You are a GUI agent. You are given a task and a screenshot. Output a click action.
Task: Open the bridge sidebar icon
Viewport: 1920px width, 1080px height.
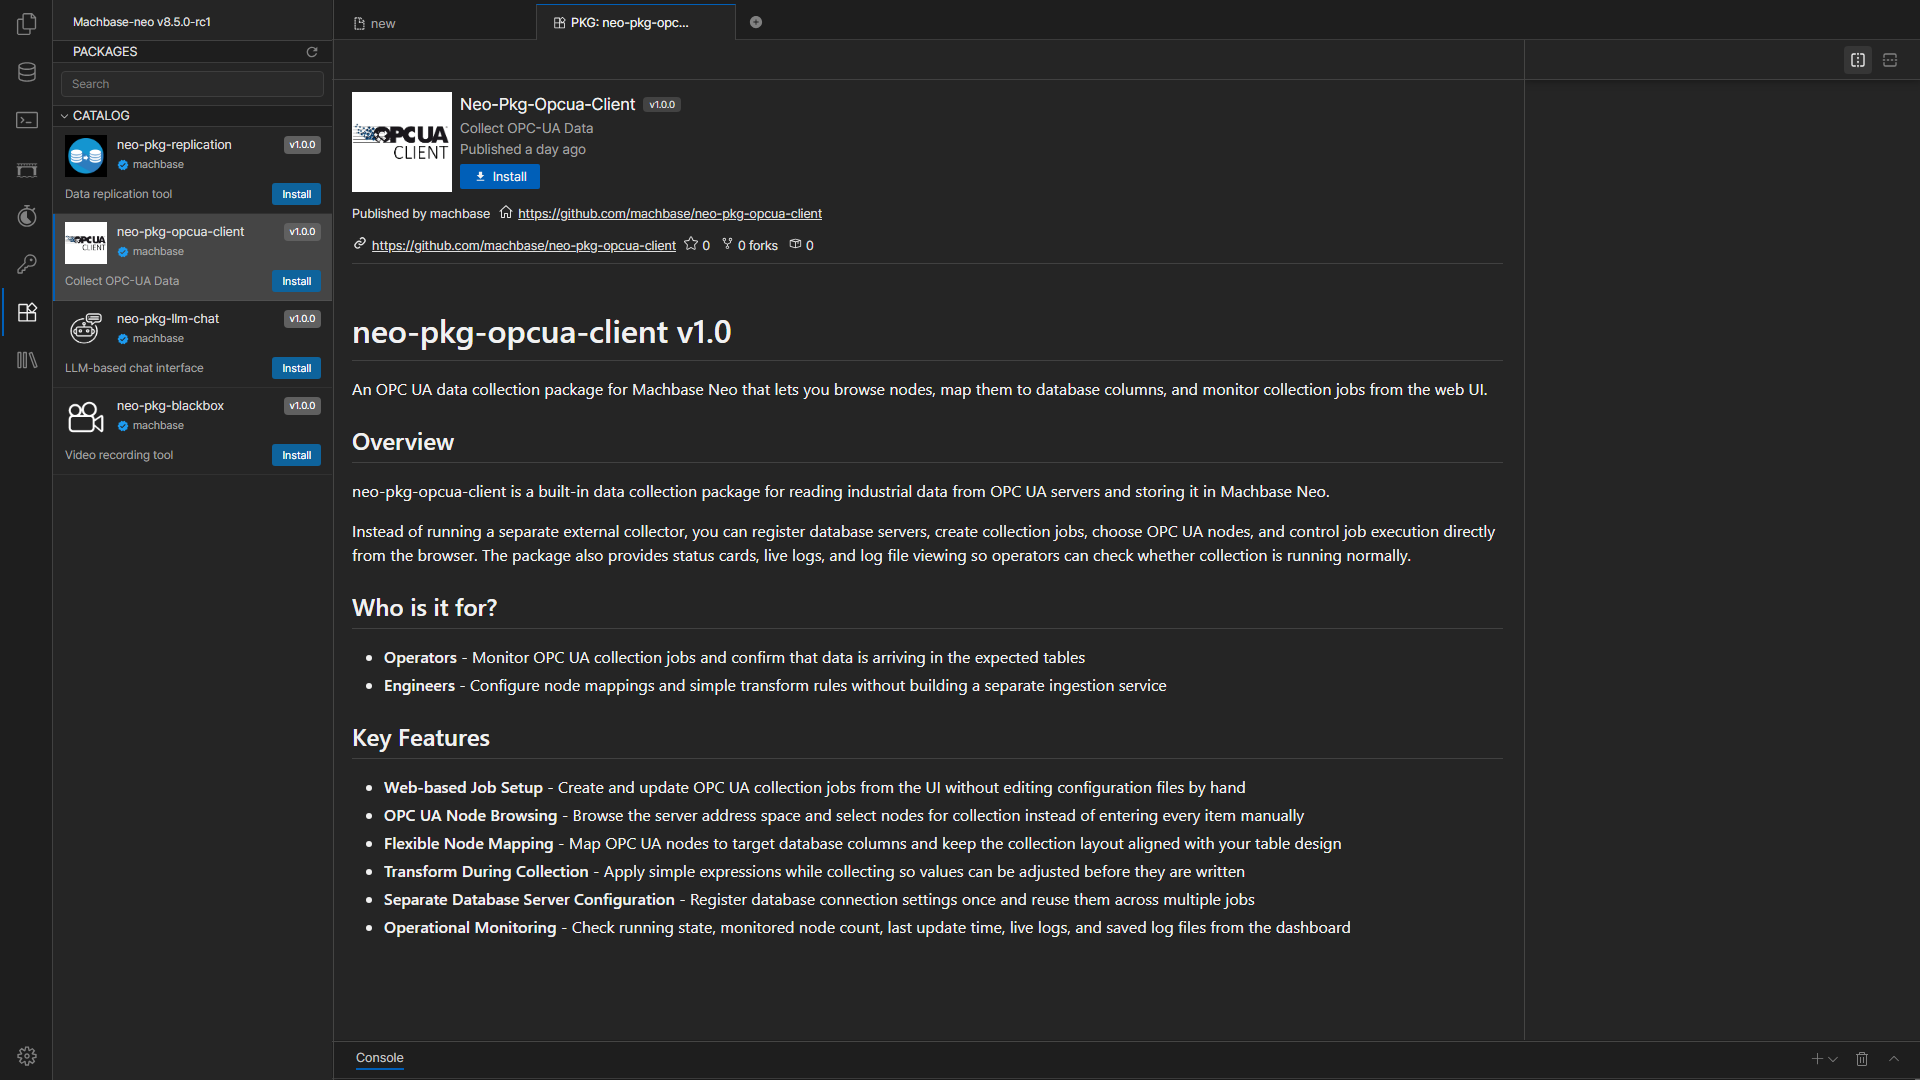click(27, 169)
